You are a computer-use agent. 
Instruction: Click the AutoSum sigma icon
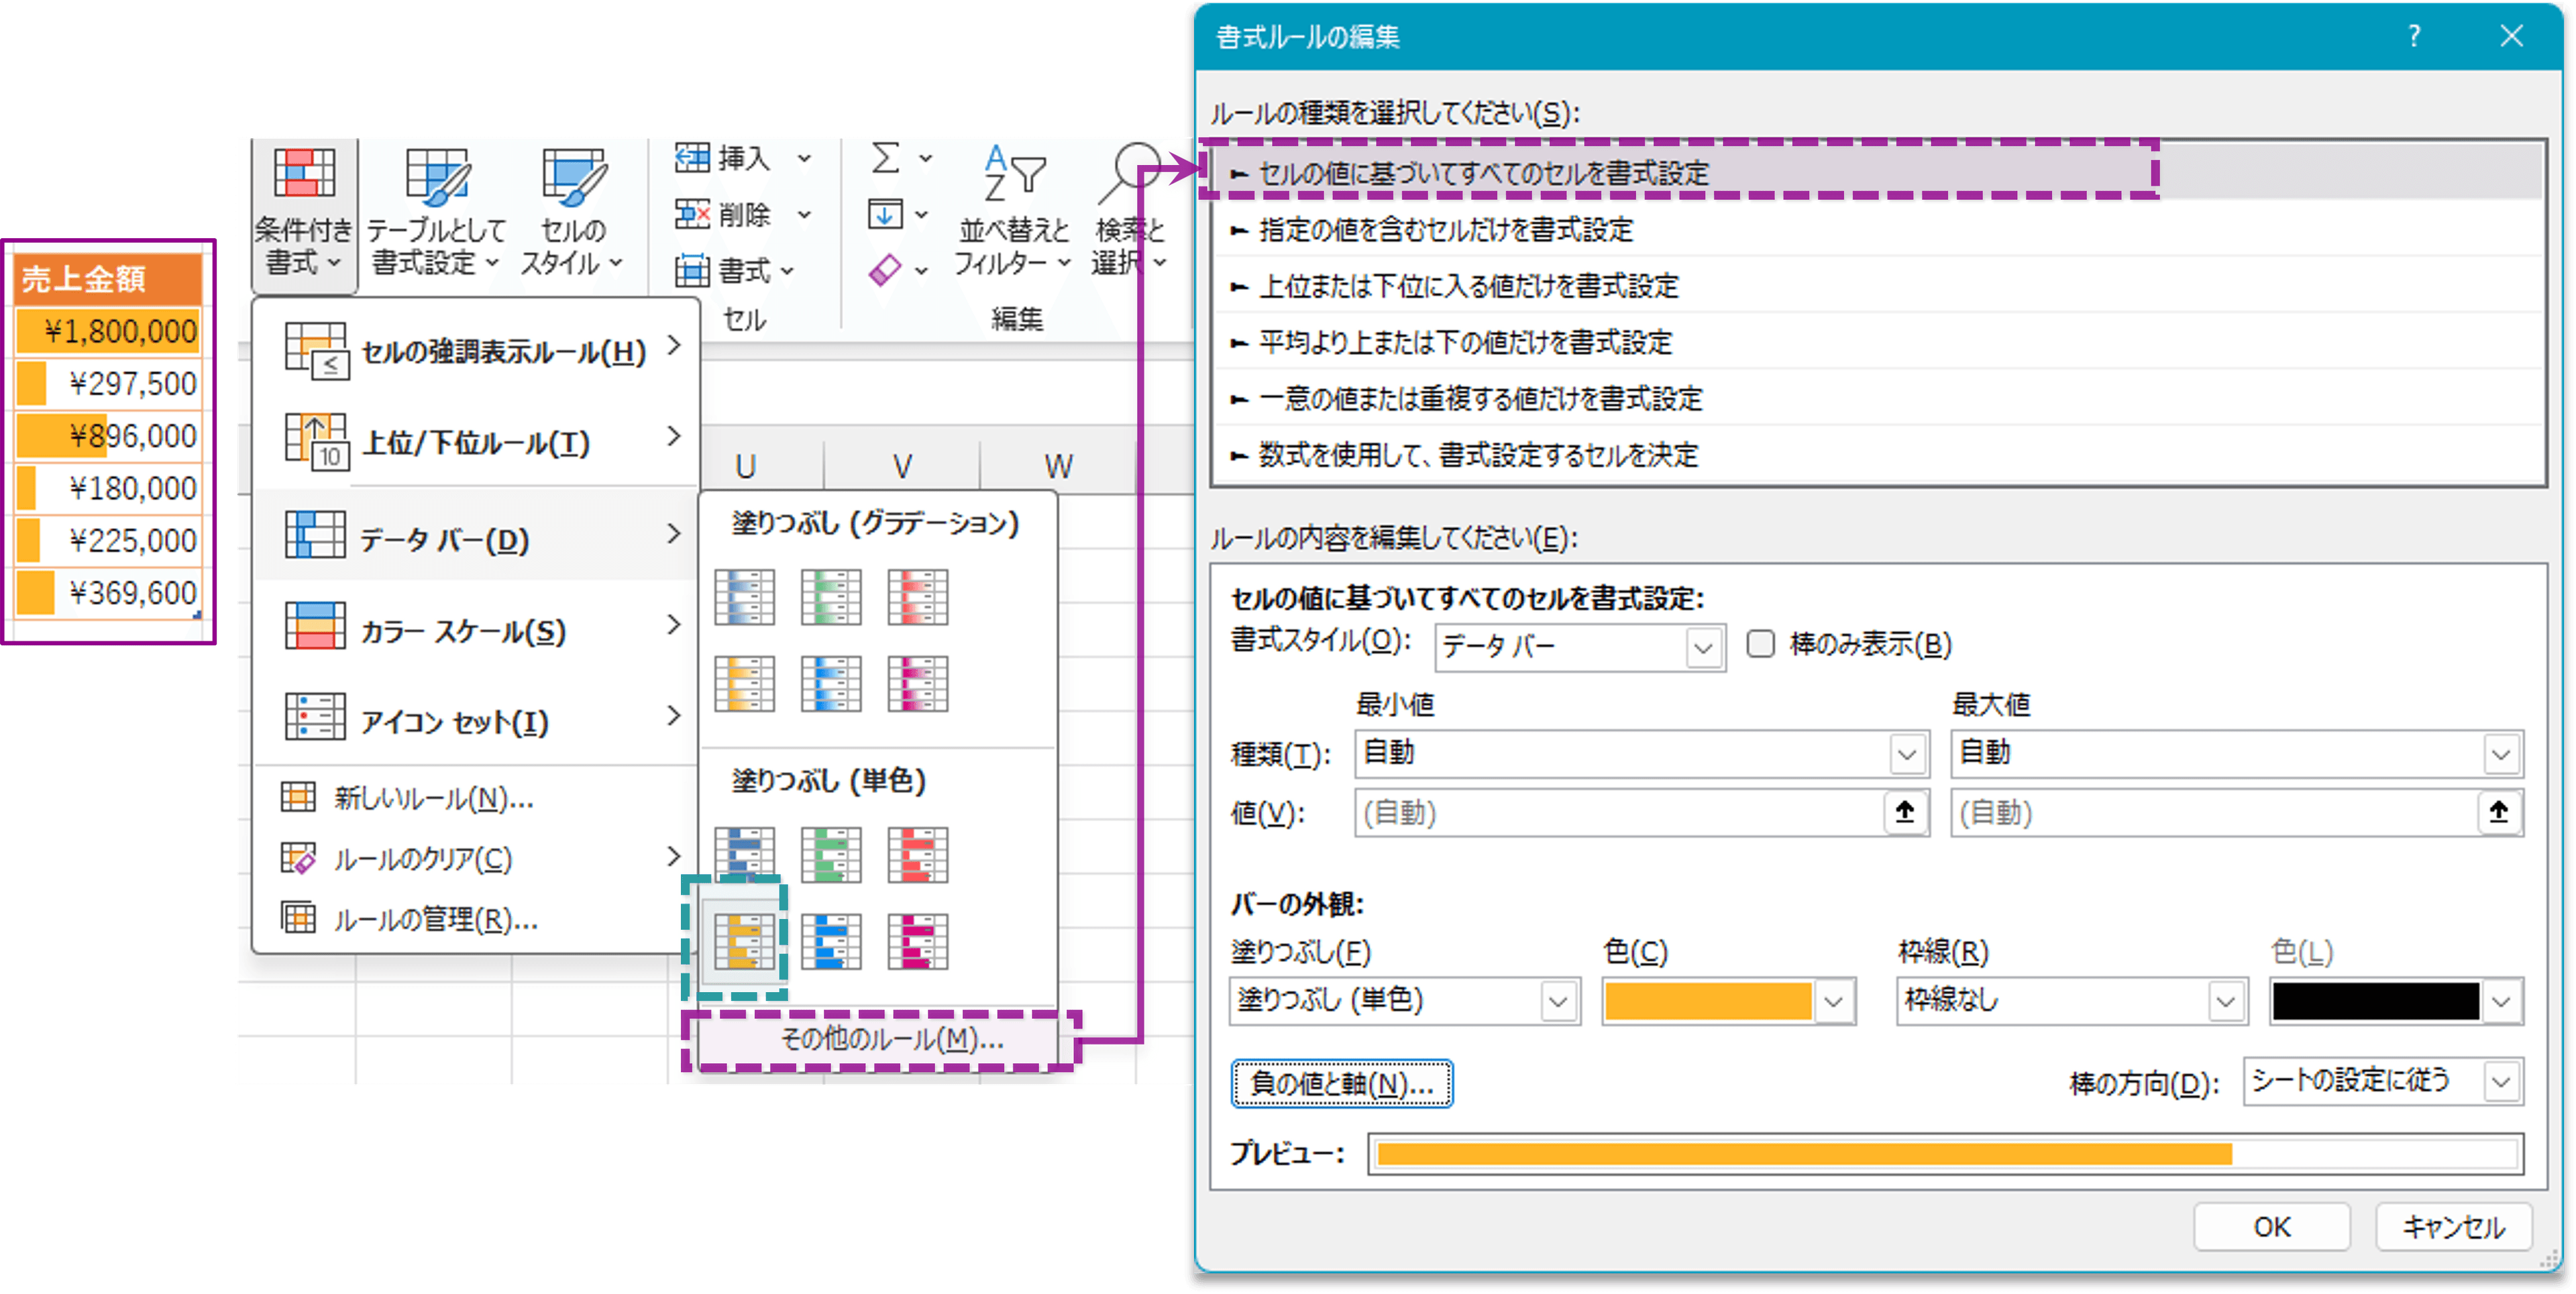tap(886, 158)
